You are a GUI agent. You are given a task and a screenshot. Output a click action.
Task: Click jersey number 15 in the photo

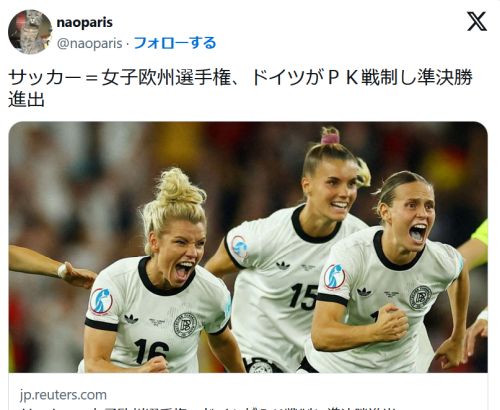coord(303,296)
